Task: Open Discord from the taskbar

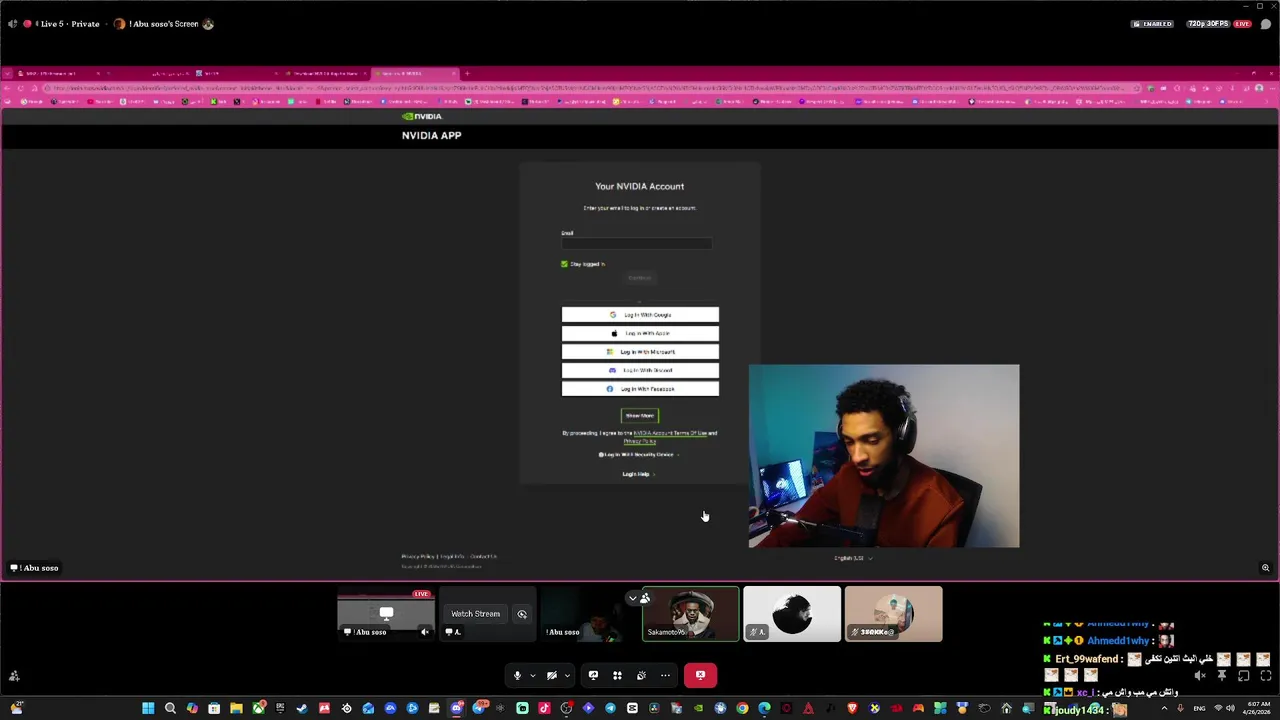Action: pos(456,708)
